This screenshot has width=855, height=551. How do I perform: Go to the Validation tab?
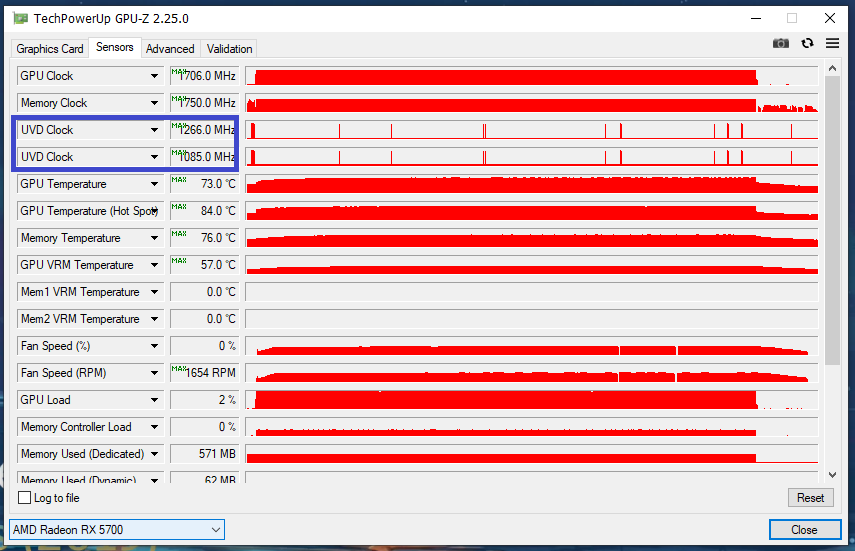click(x=229, y=49)
